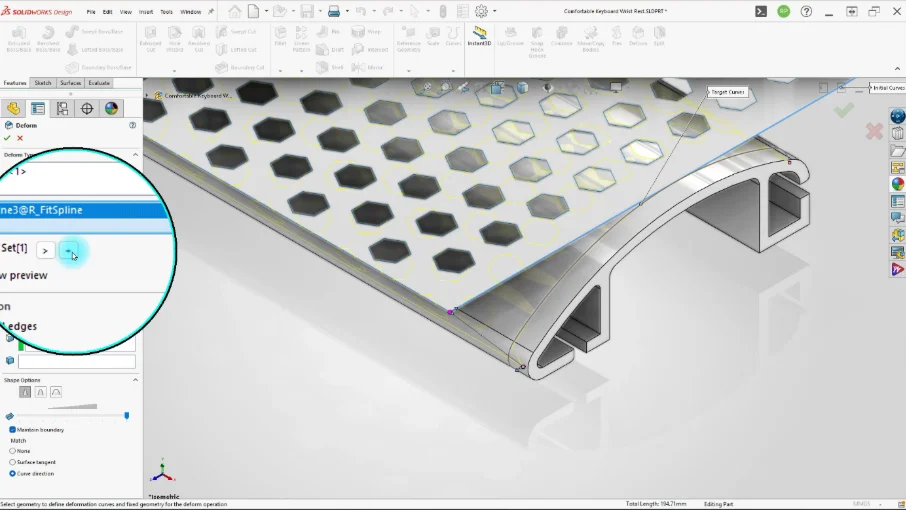Open the Insert menu
906x510 pixels.
[146, 12]
